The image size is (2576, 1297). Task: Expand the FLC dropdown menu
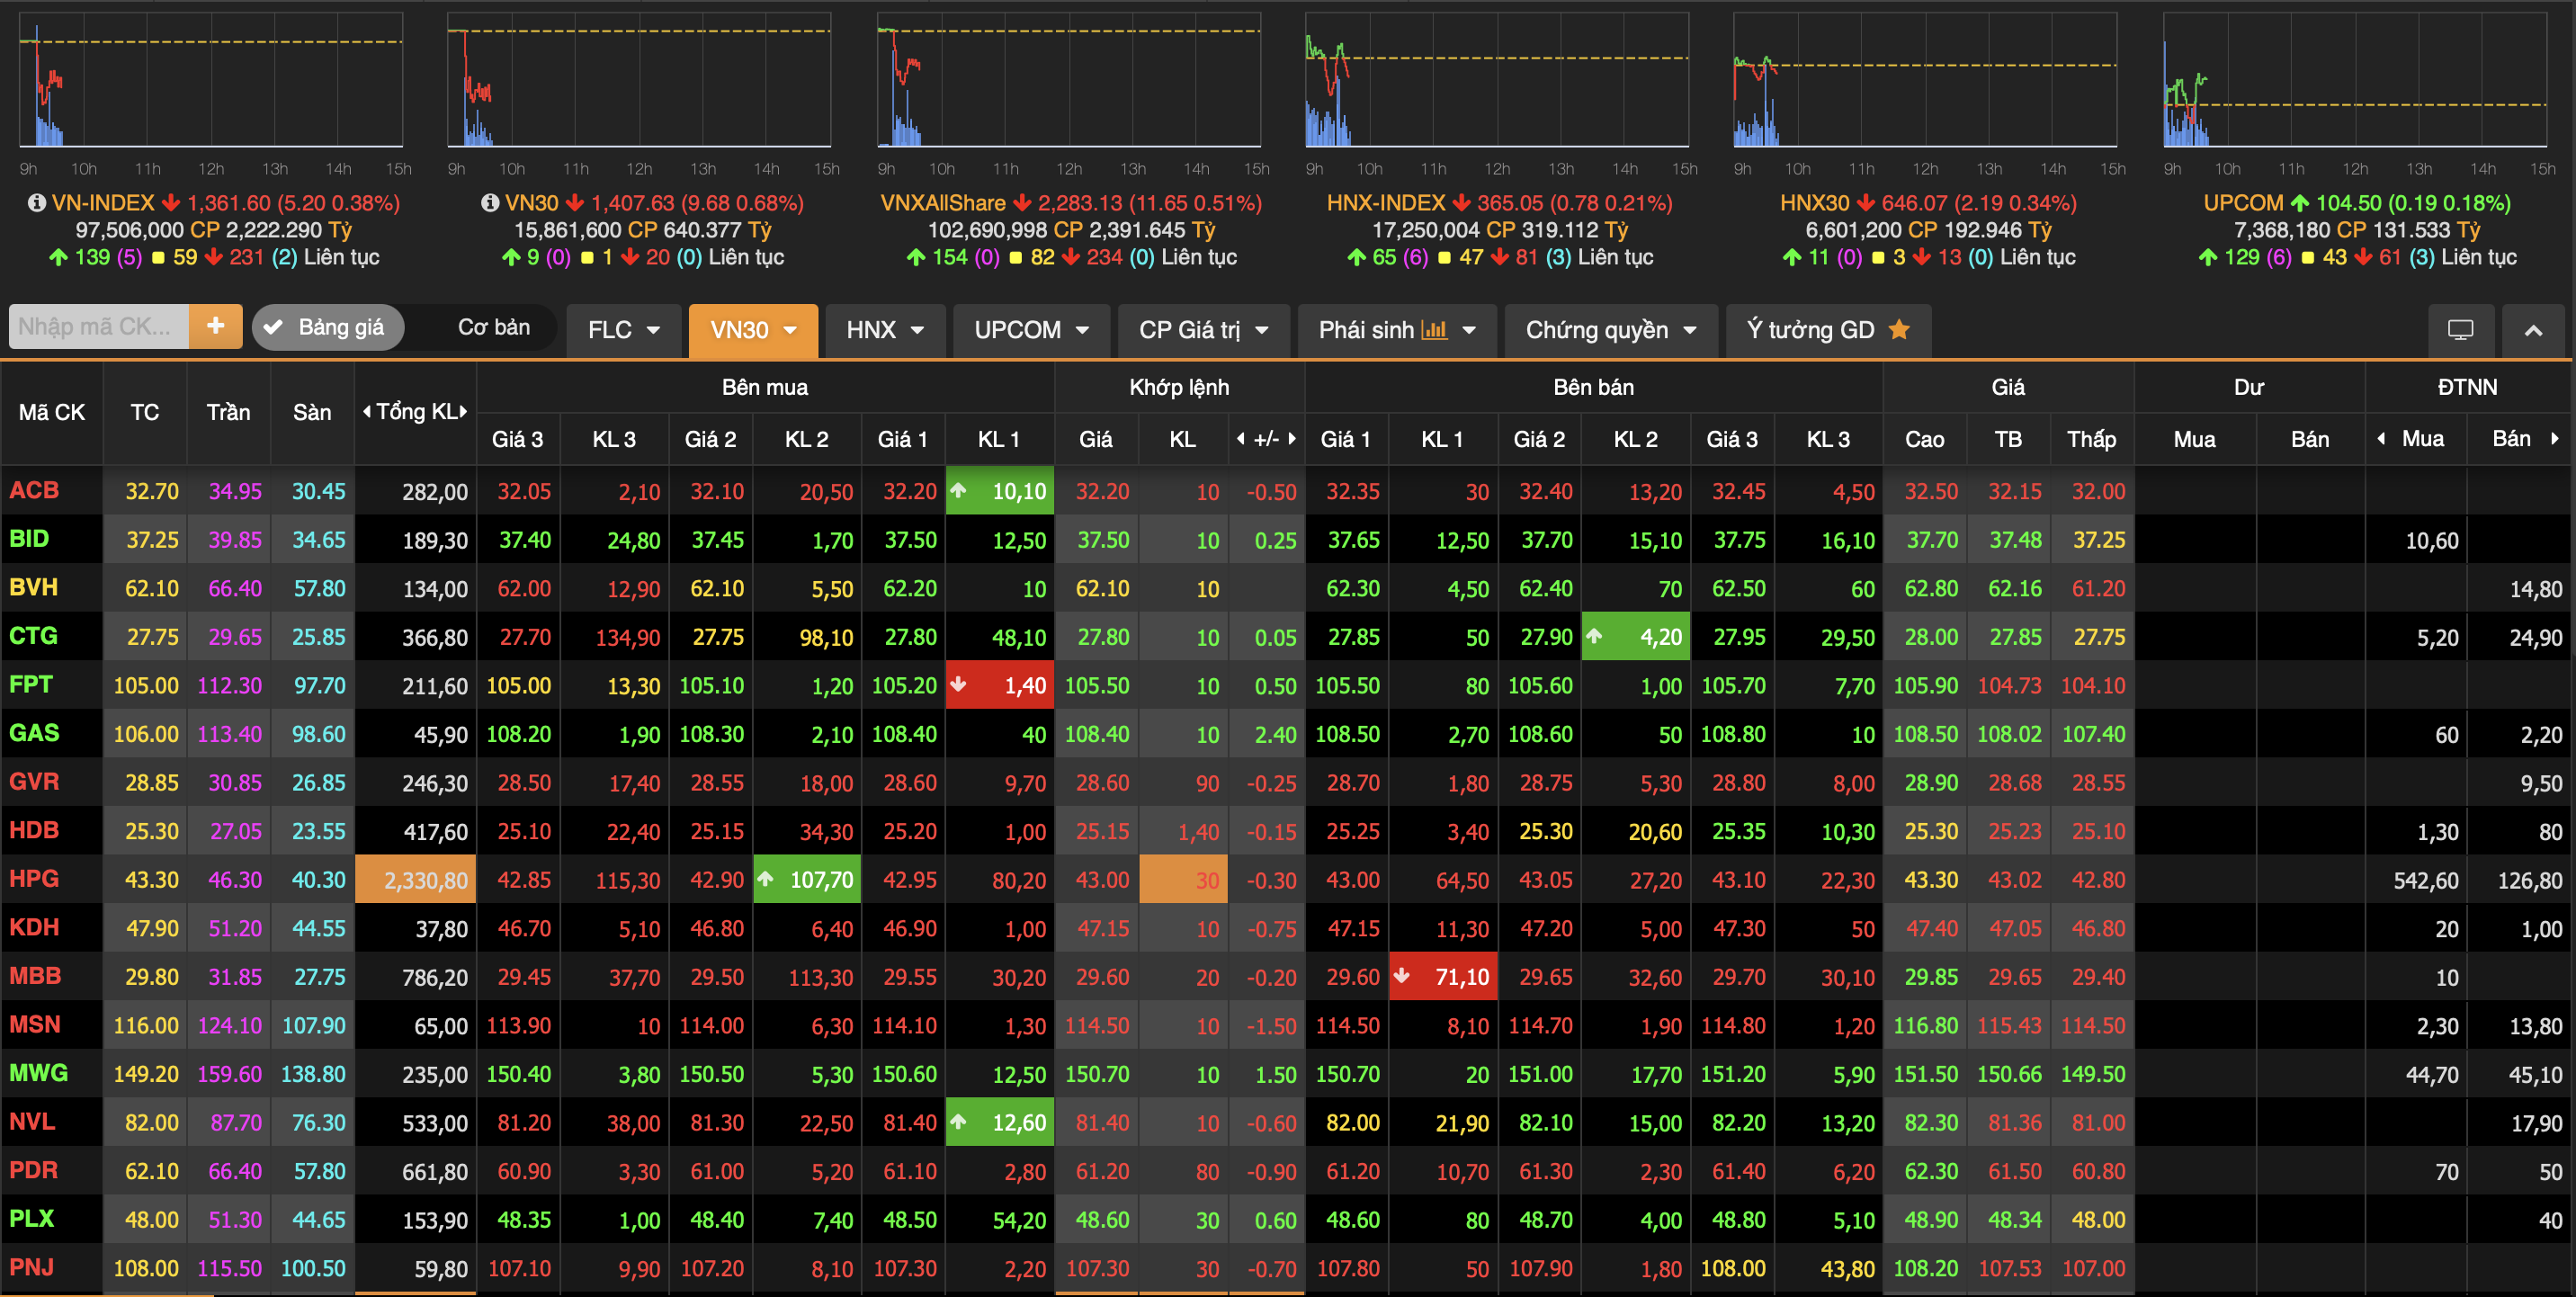[624, 330]
